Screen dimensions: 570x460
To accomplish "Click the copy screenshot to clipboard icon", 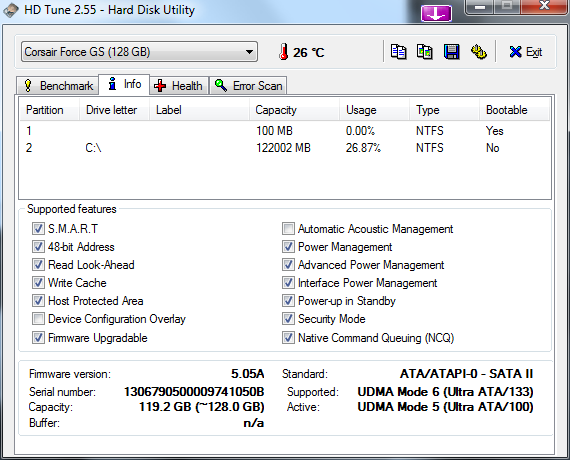I will point(425,52).
